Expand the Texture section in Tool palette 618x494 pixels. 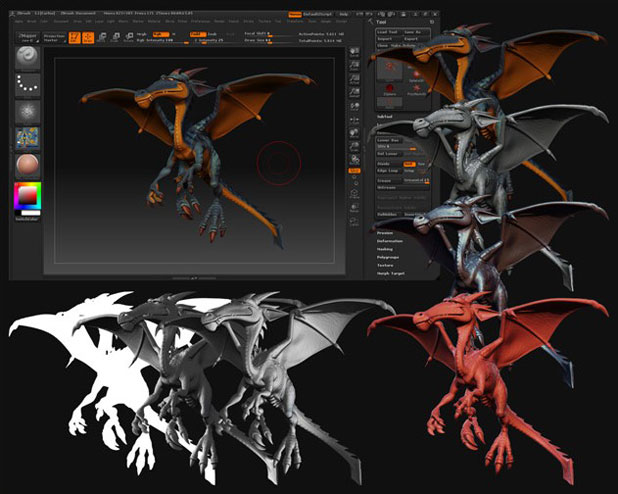click(385, 265)
